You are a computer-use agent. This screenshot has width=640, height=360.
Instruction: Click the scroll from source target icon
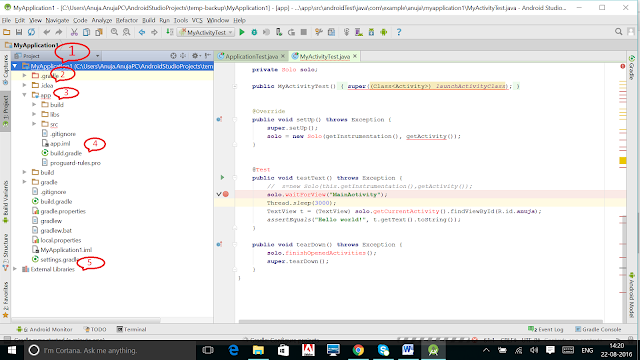point(173,56)
